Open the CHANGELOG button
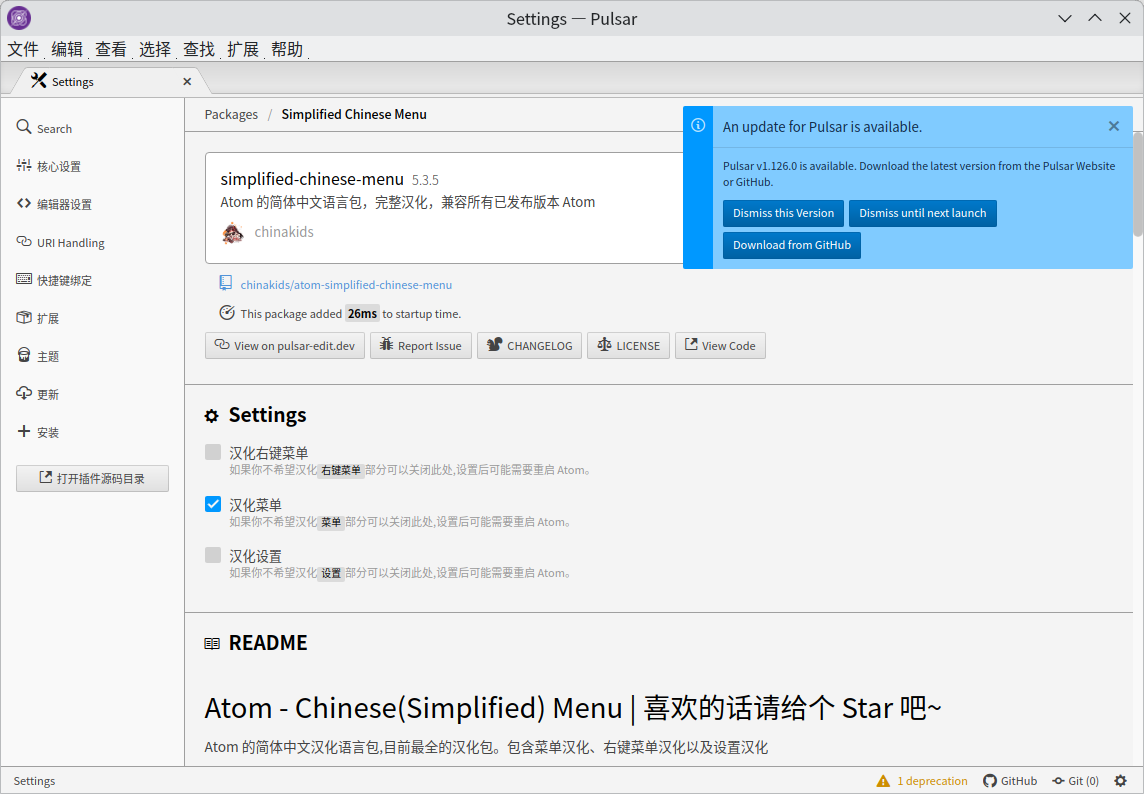The height and width of the screenshot is (794, 1144). (x=530, y=346)
